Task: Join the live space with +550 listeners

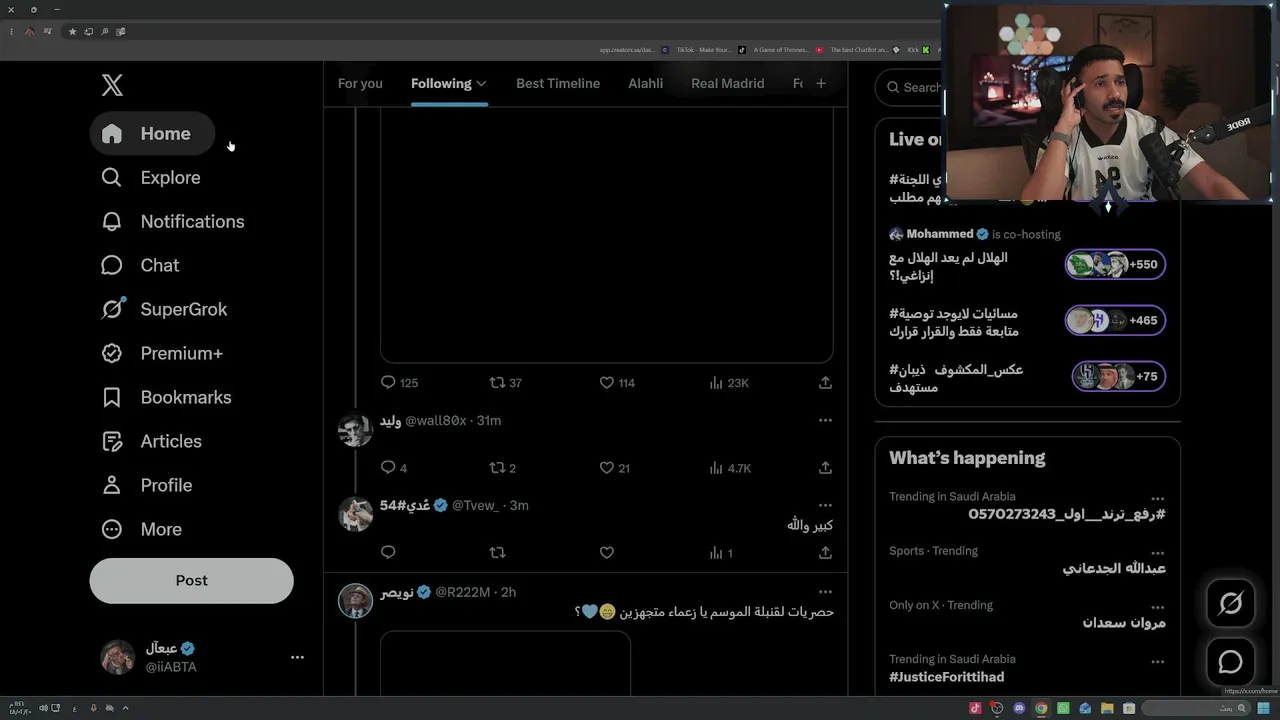Action: pos(1114,265)
